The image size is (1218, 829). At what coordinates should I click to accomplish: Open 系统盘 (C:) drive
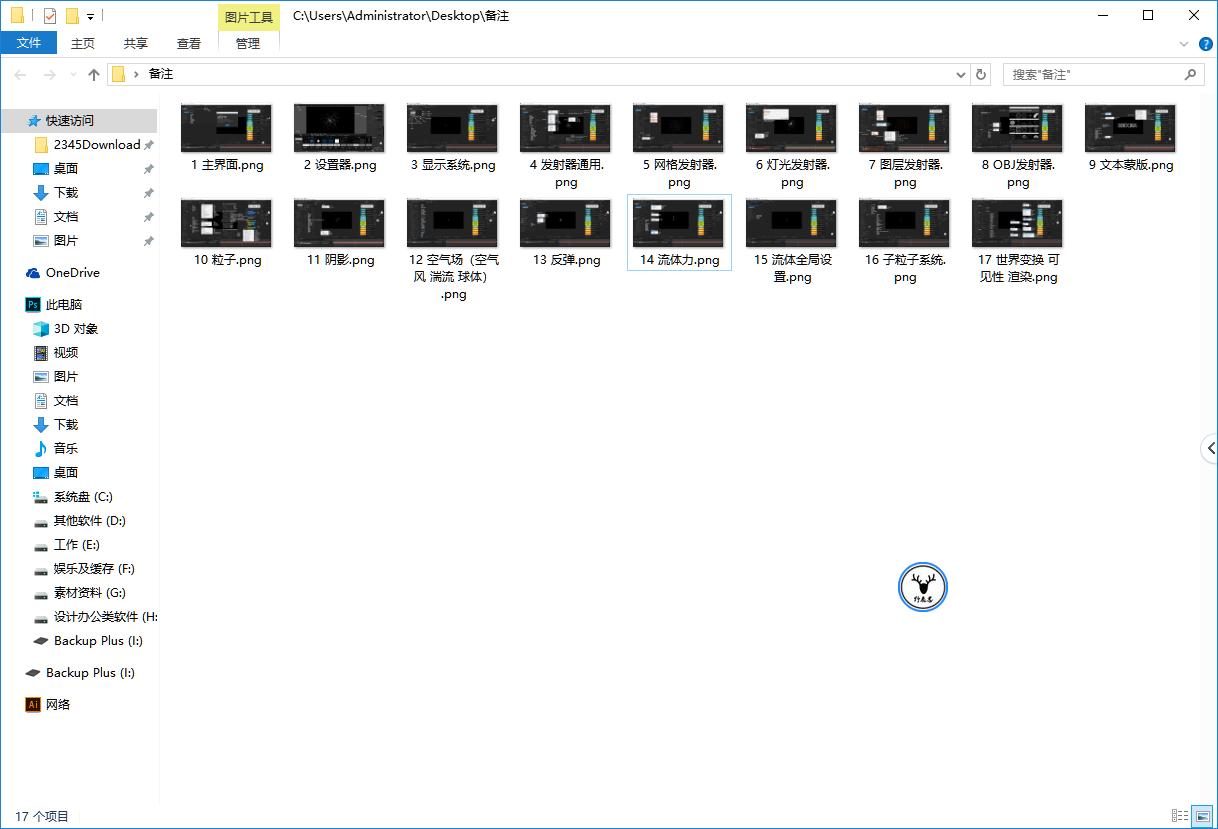(83, 496)
